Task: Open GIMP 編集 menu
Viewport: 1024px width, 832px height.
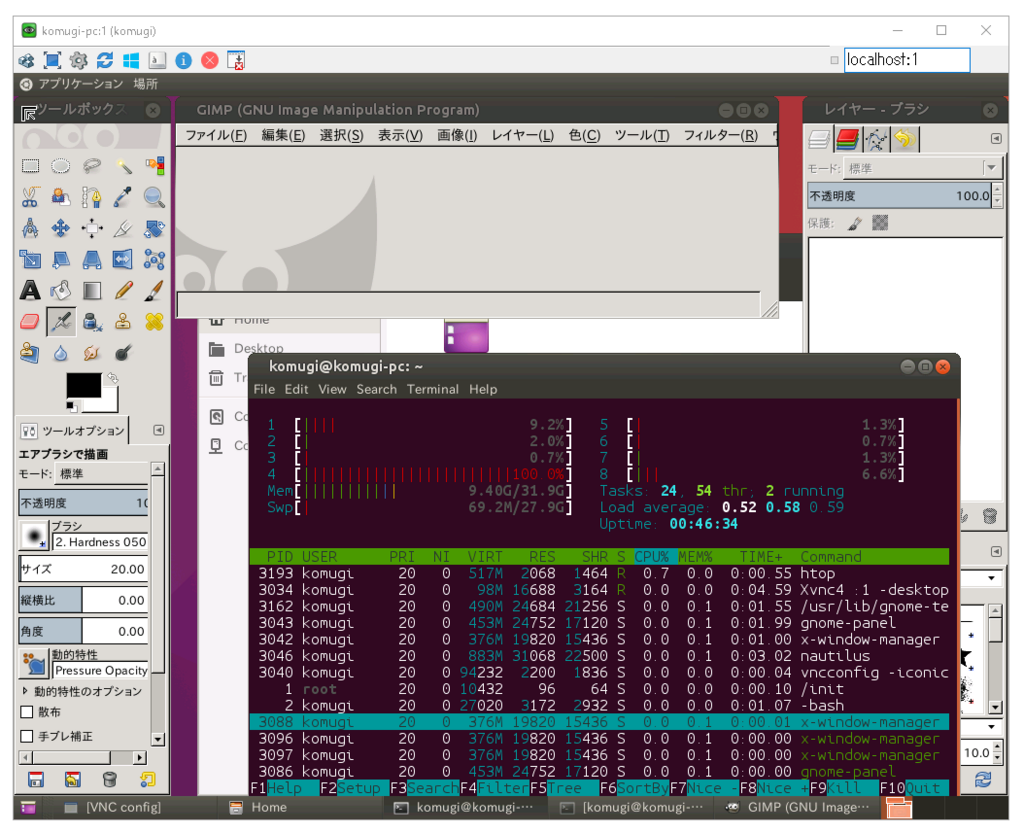Action: [283, 135]
